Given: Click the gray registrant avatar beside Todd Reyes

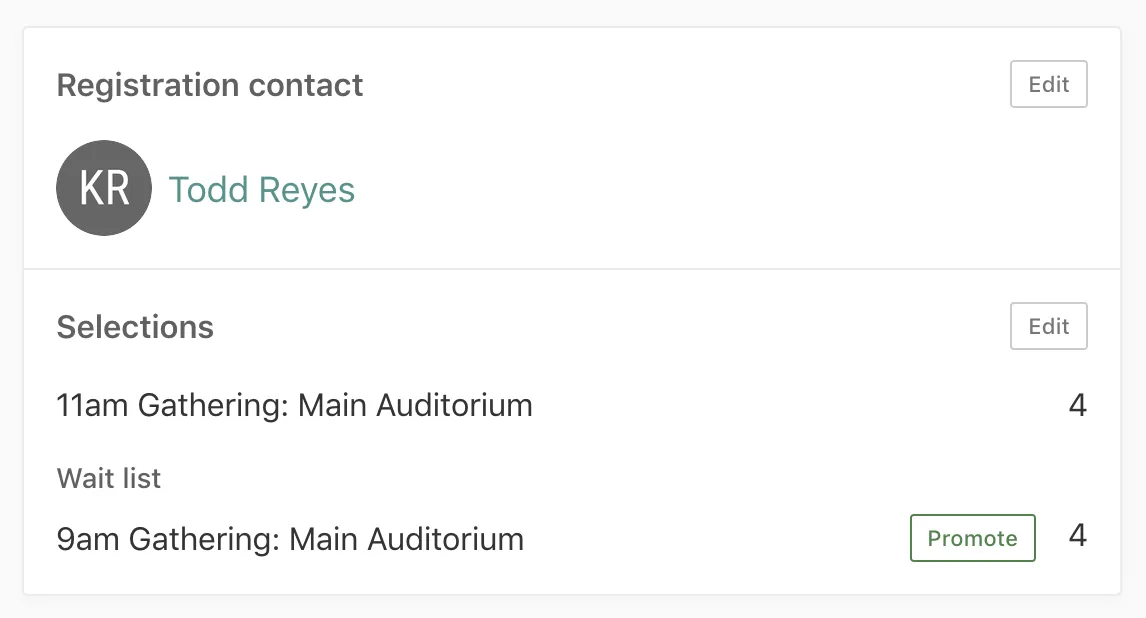Looking at the screenshot, I should pos(104,188).
